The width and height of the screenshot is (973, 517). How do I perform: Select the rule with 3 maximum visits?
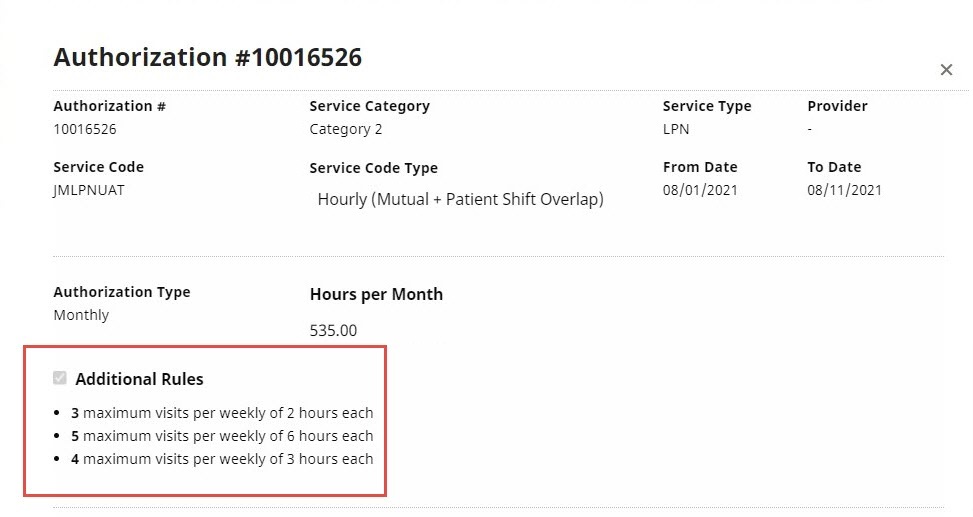tap(222, 413)
